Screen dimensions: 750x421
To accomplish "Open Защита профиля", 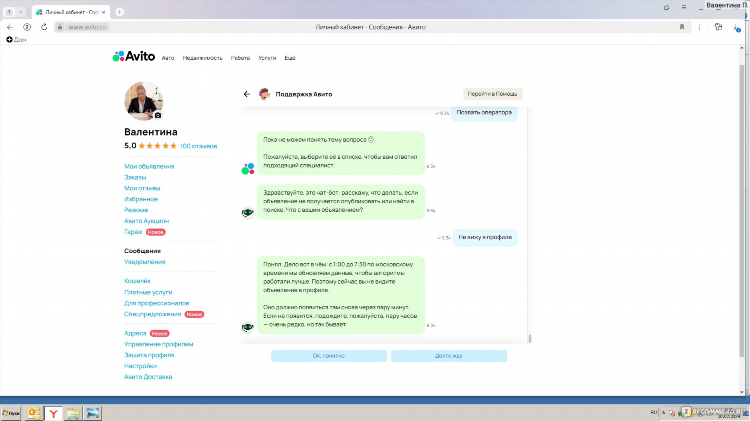I will 149,355.
